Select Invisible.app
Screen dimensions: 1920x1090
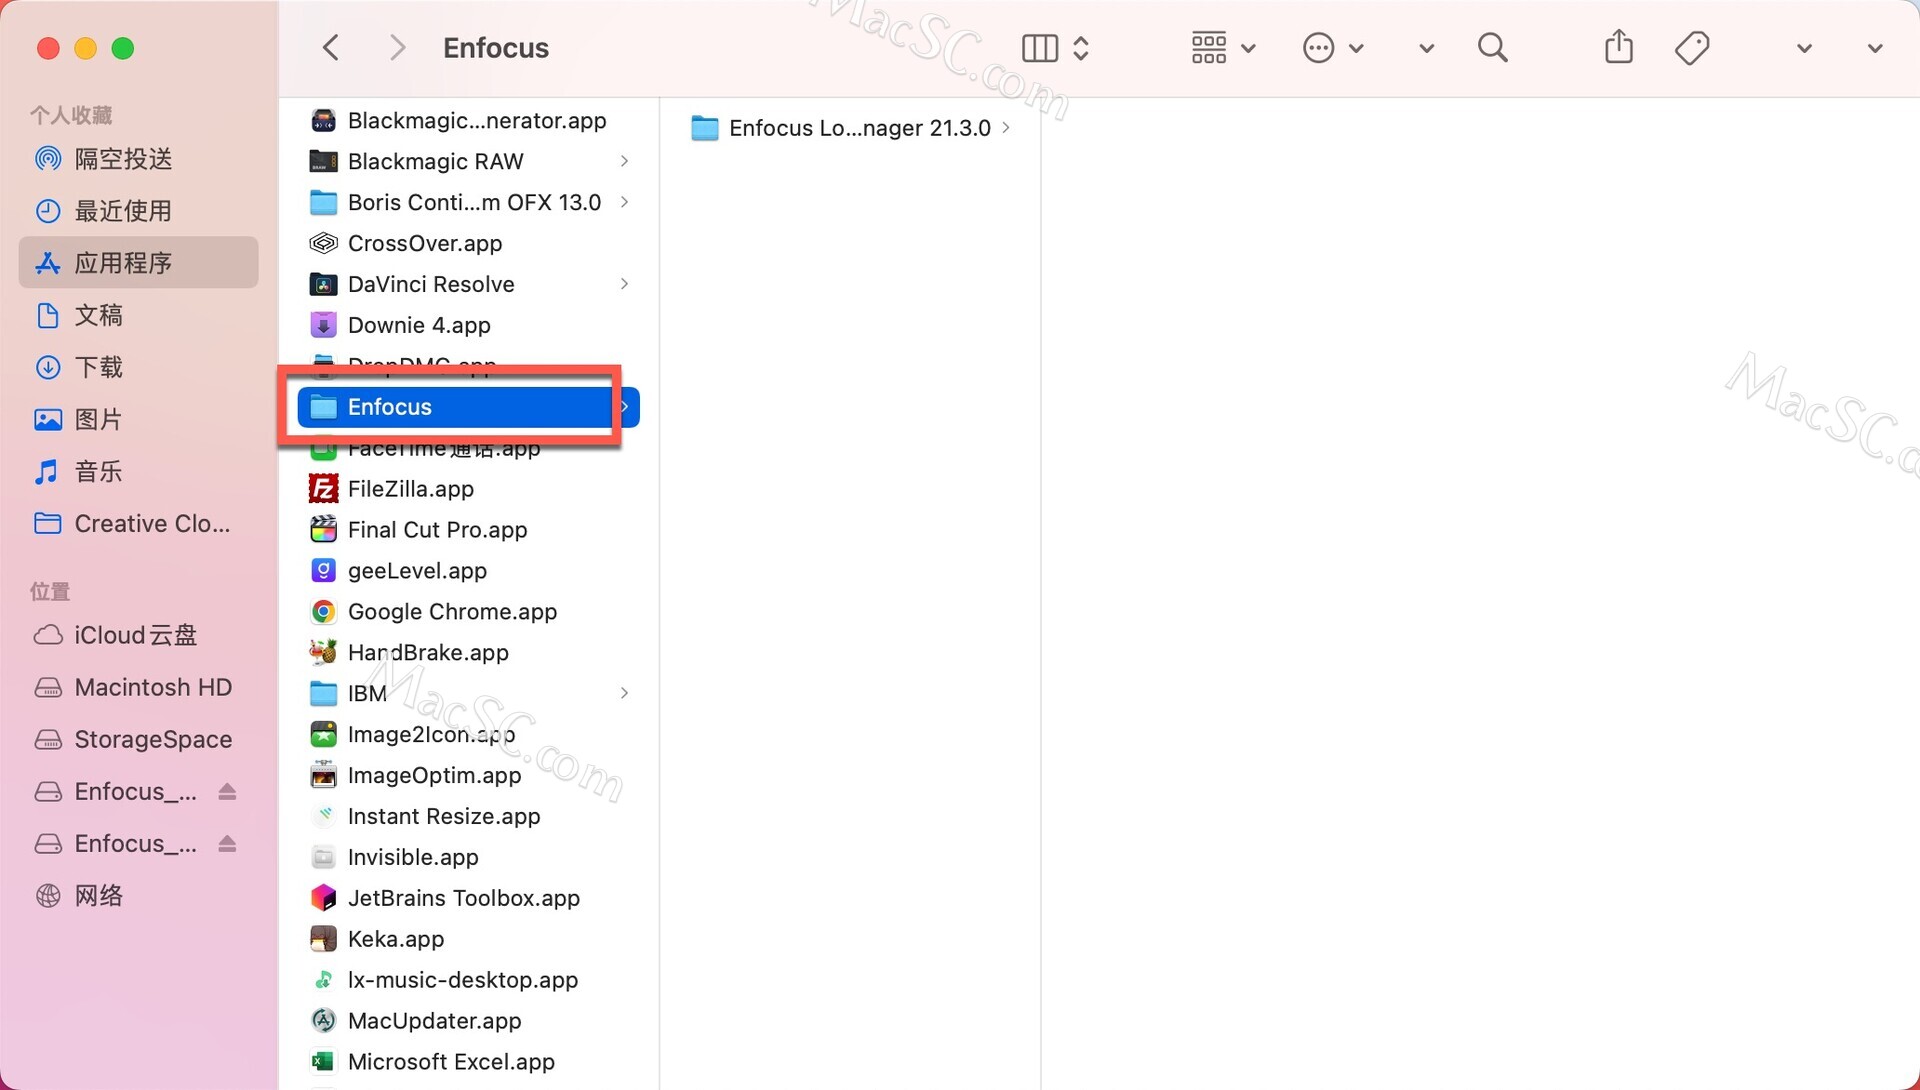pyautogui.click(x=468, y=858)
